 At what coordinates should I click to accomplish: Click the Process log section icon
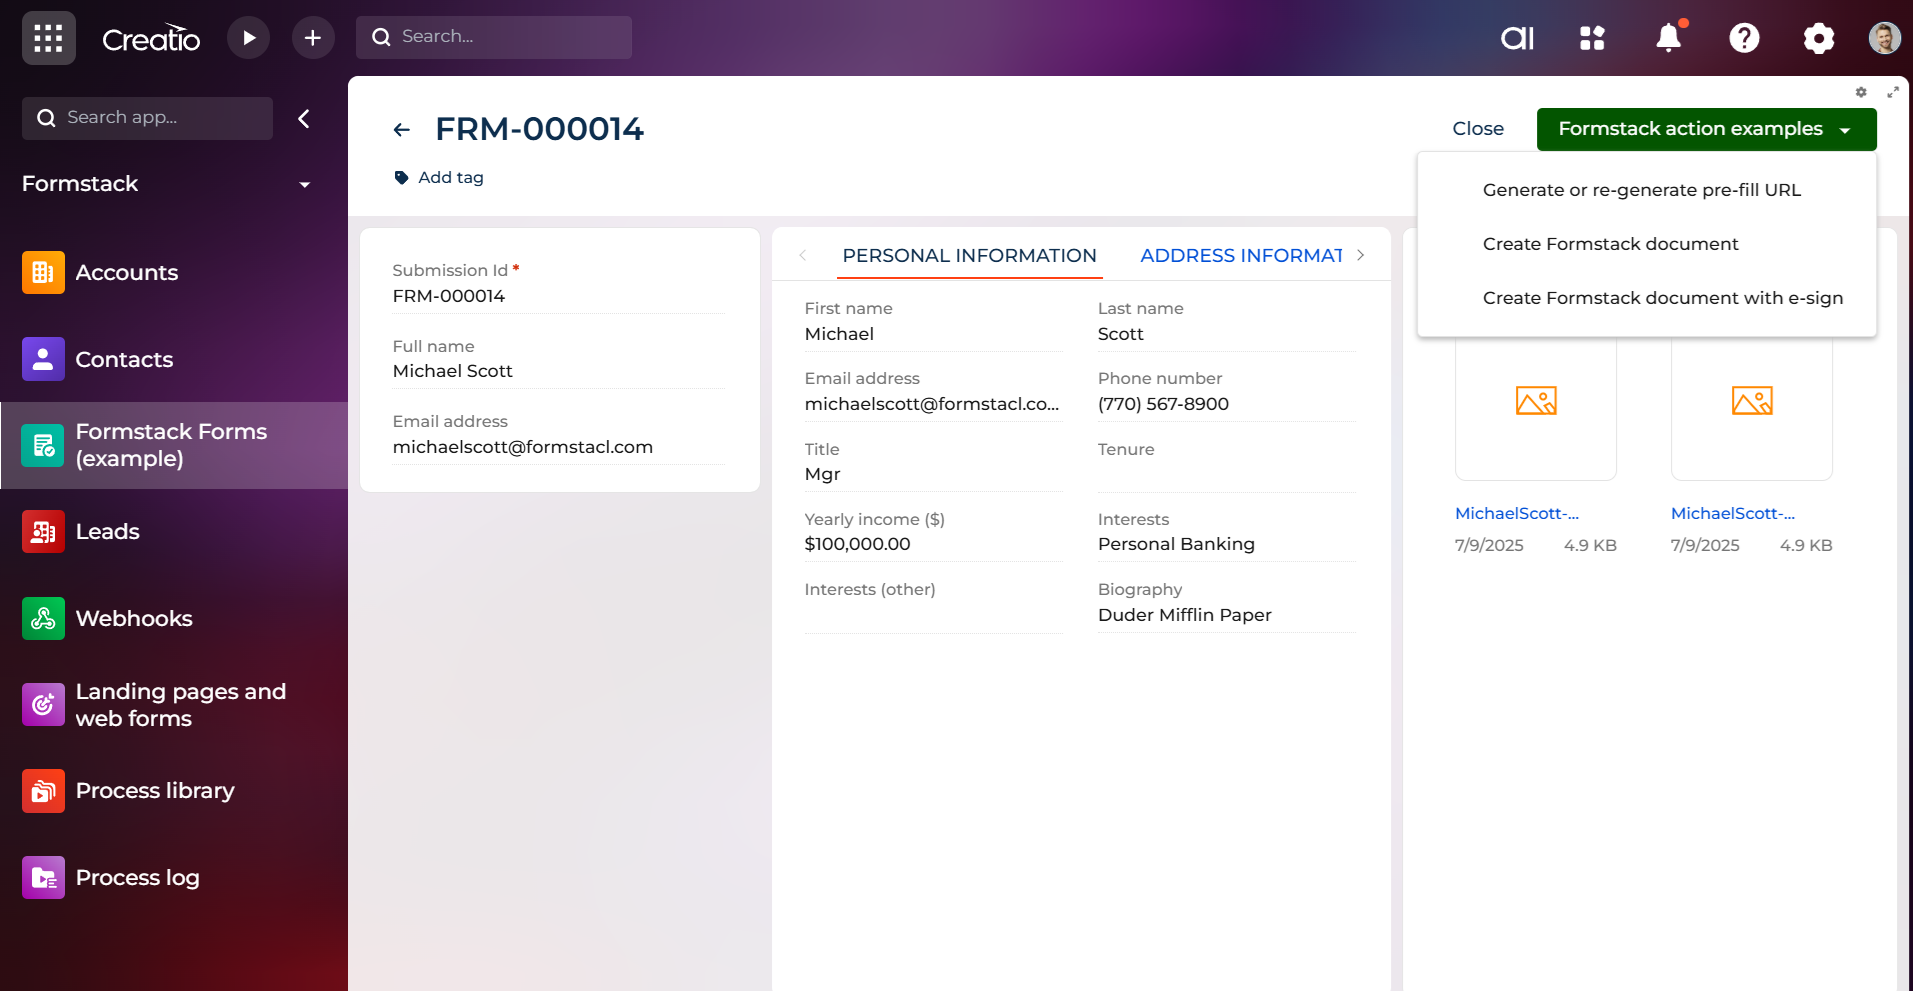[43, 878]
